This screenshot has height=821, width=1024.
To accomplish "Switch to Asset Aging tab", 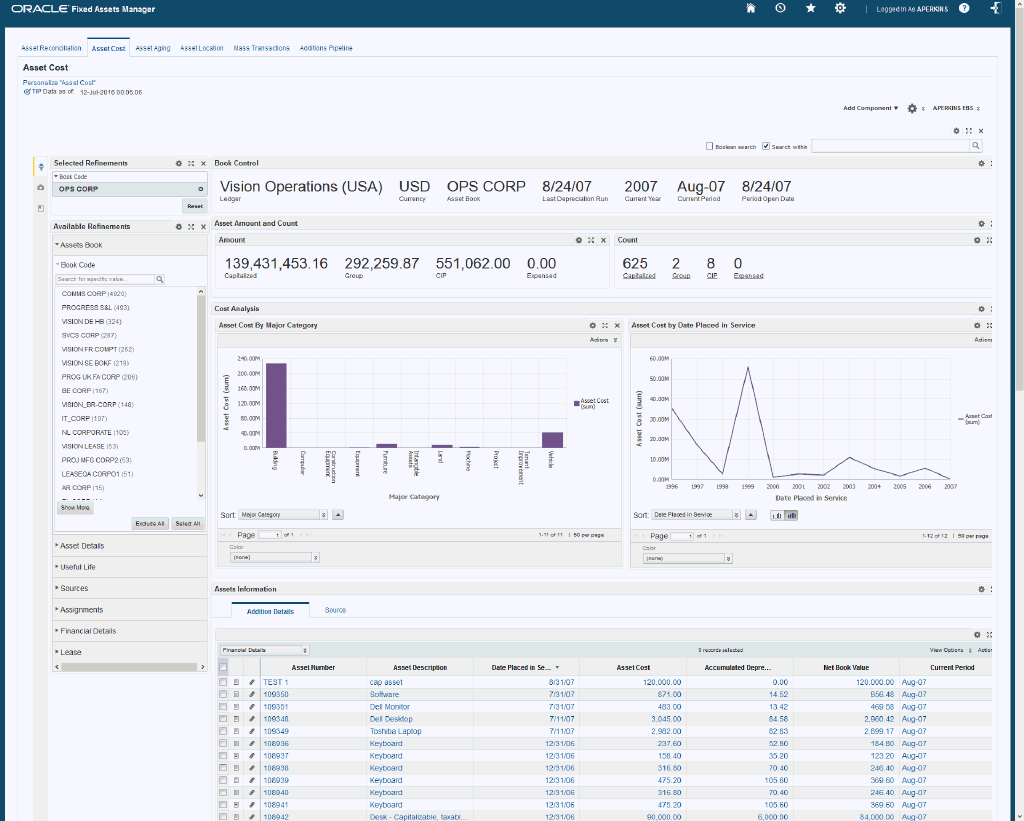I will click(153, 48).
